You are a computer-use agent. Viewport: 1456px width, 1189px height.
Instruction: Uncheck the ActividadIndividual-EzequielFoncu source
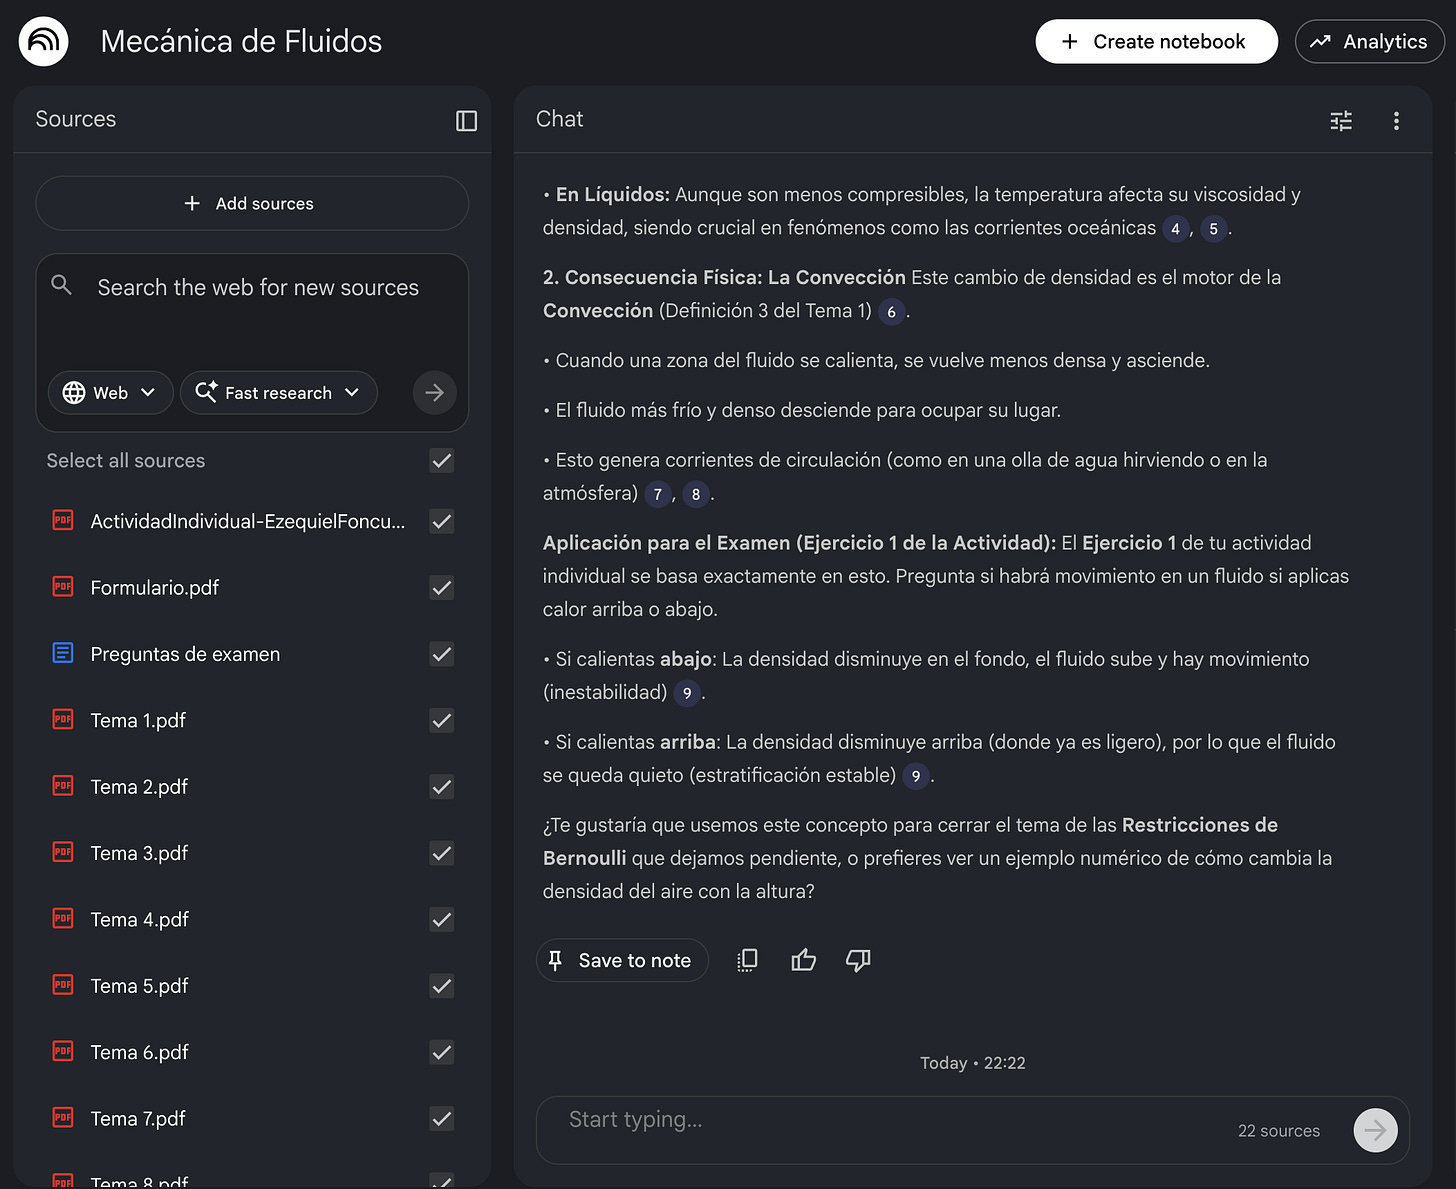(441, 521)
